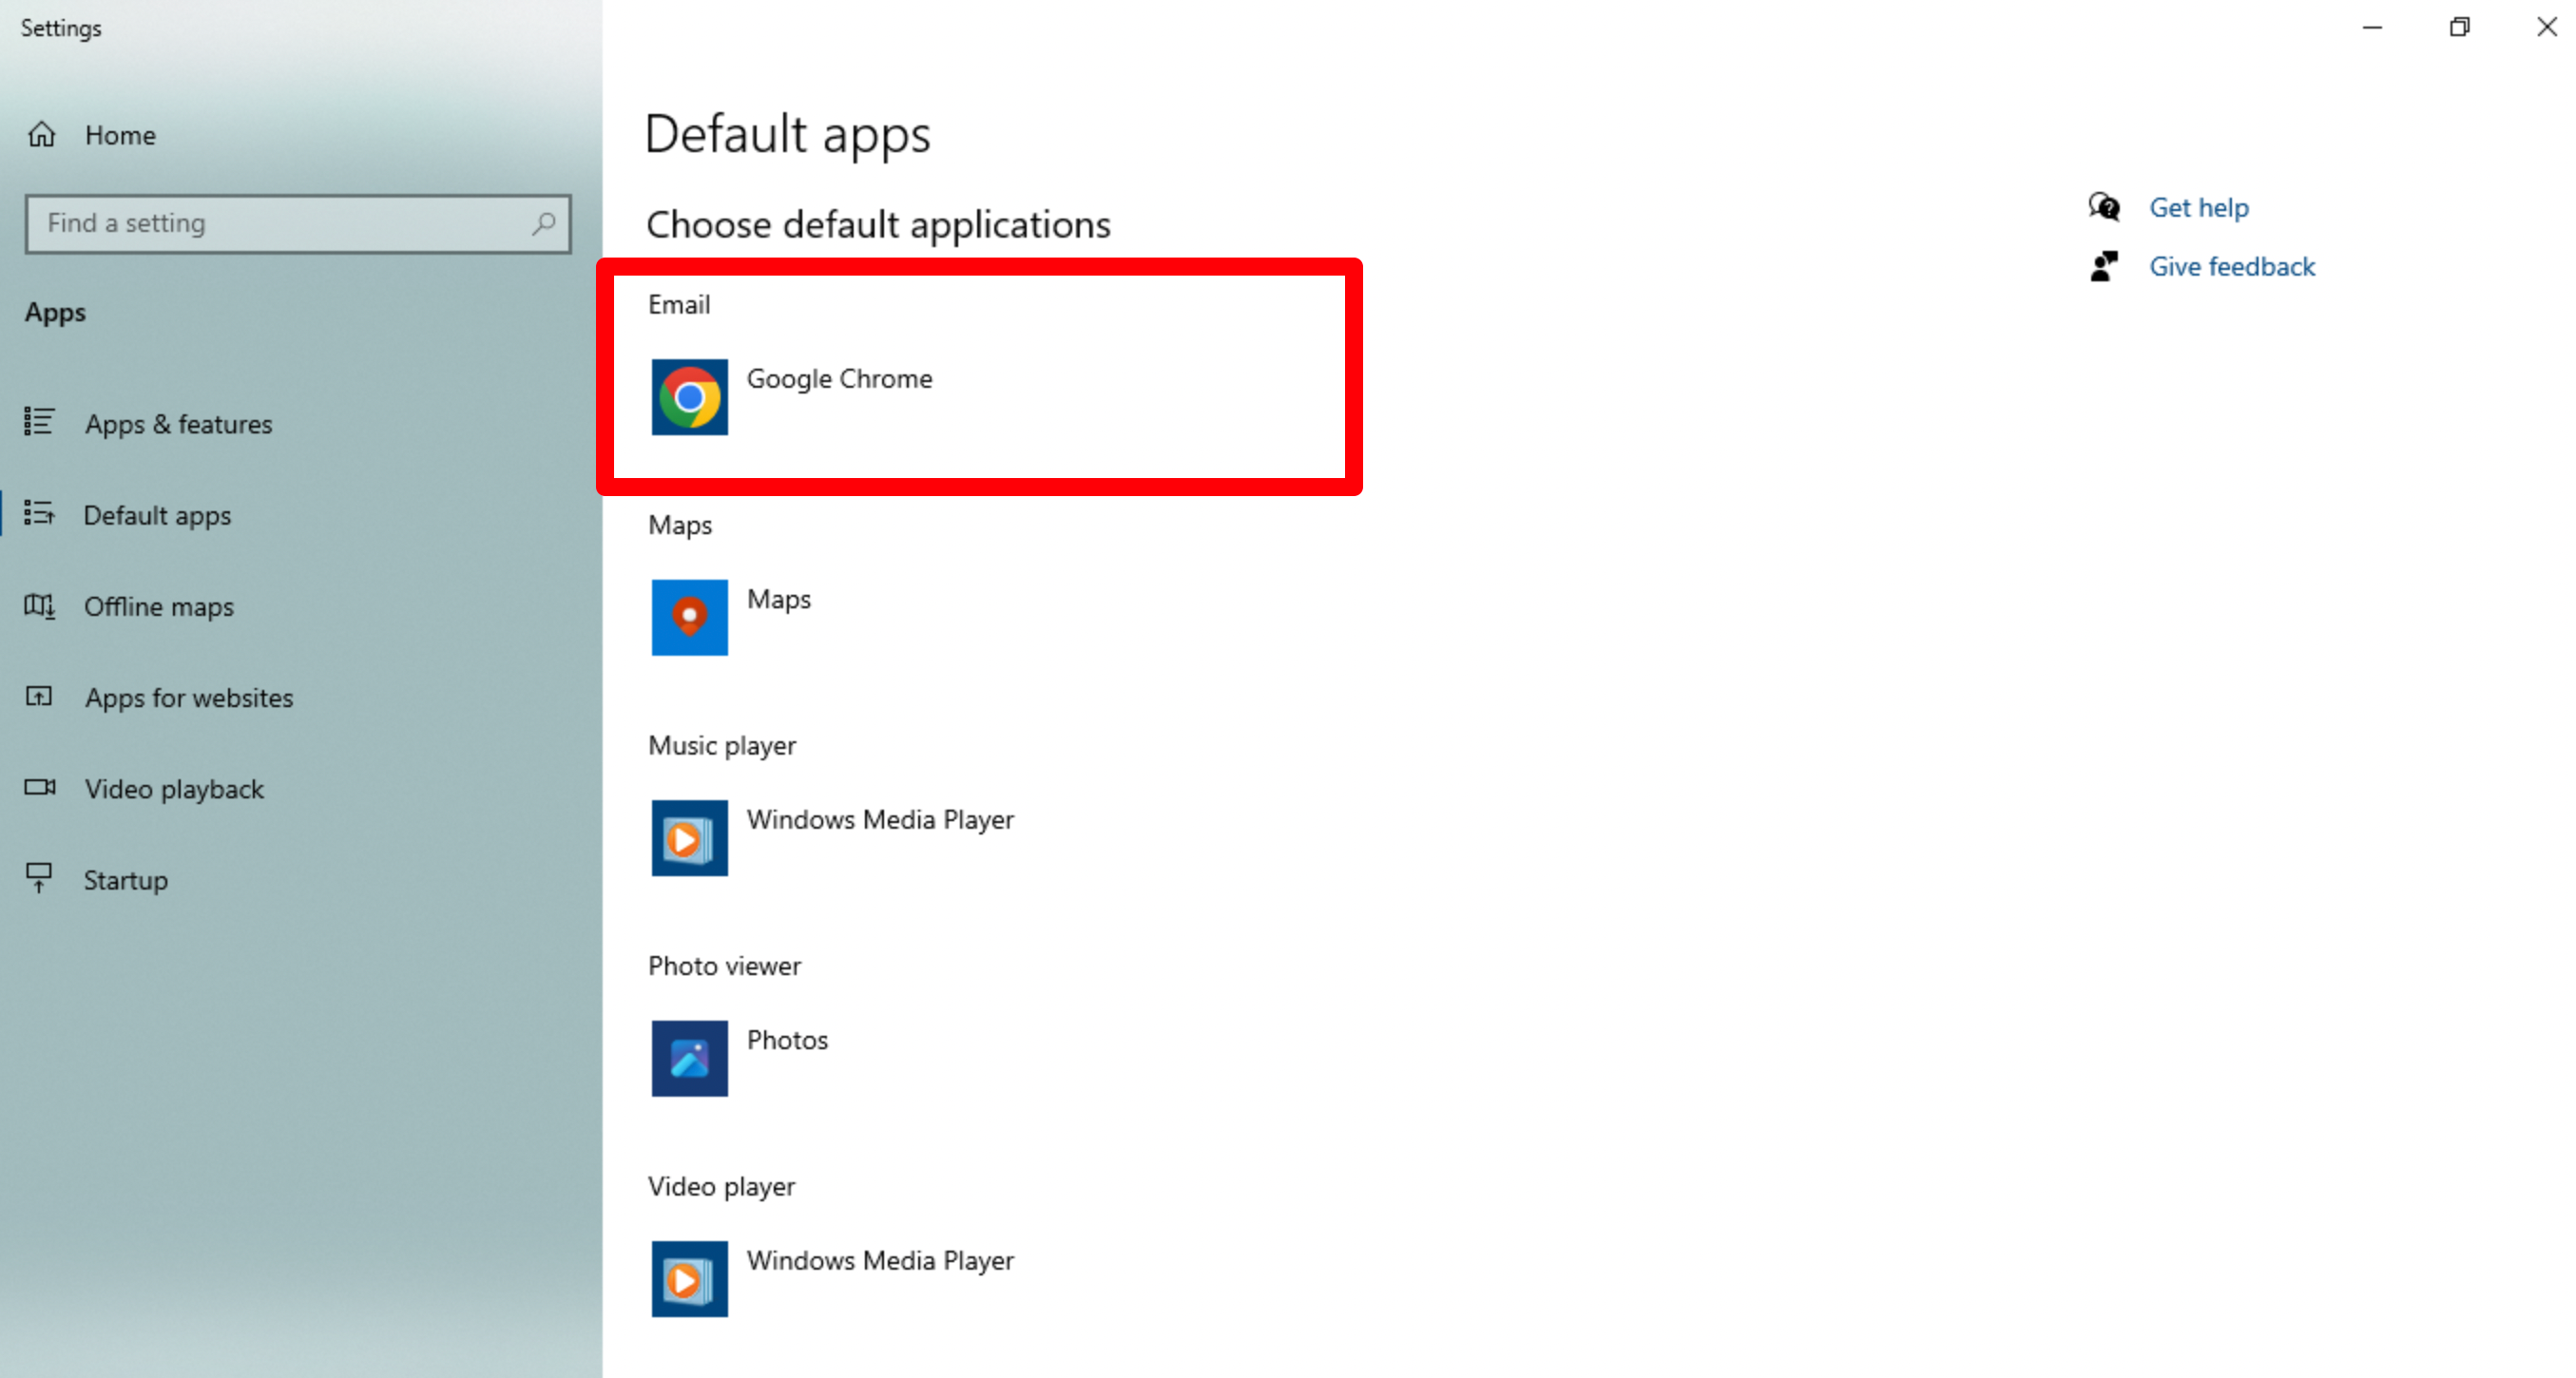
Task: Click the Get help chat icon
Action: [x=2105, y=207]
